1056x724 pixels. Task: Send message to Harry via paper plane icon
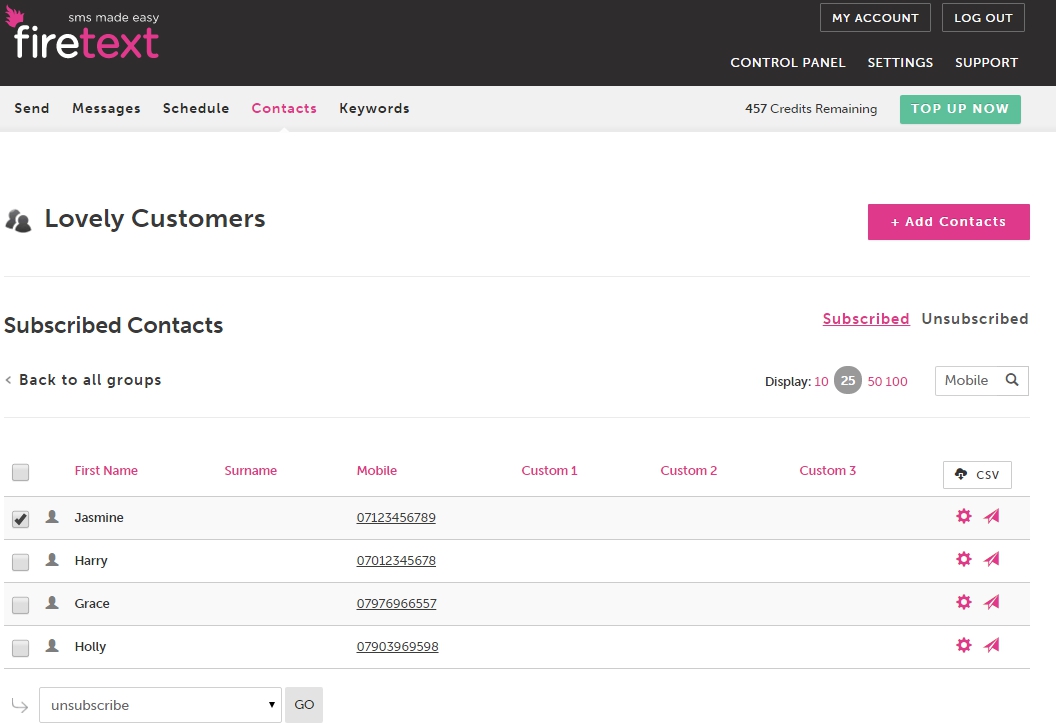click(991, 559)
